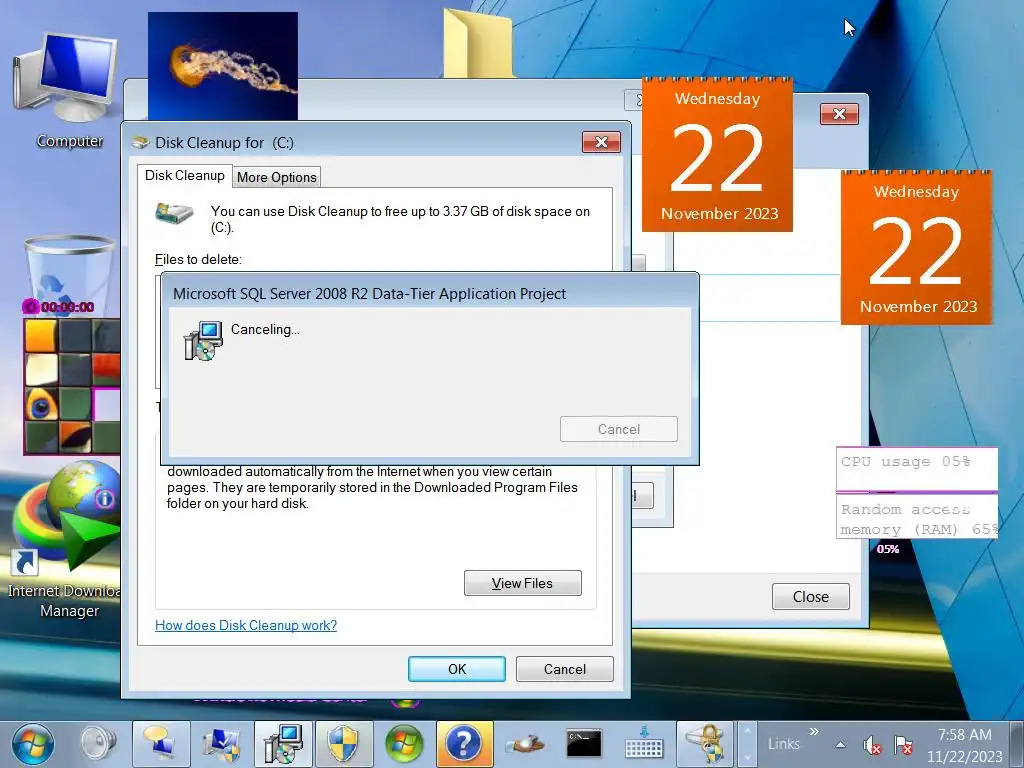This screenshot has height=768, width=1024.
Task: Close the Disk Cleanup for (C:) window
Action: click(x=601, y=142)
